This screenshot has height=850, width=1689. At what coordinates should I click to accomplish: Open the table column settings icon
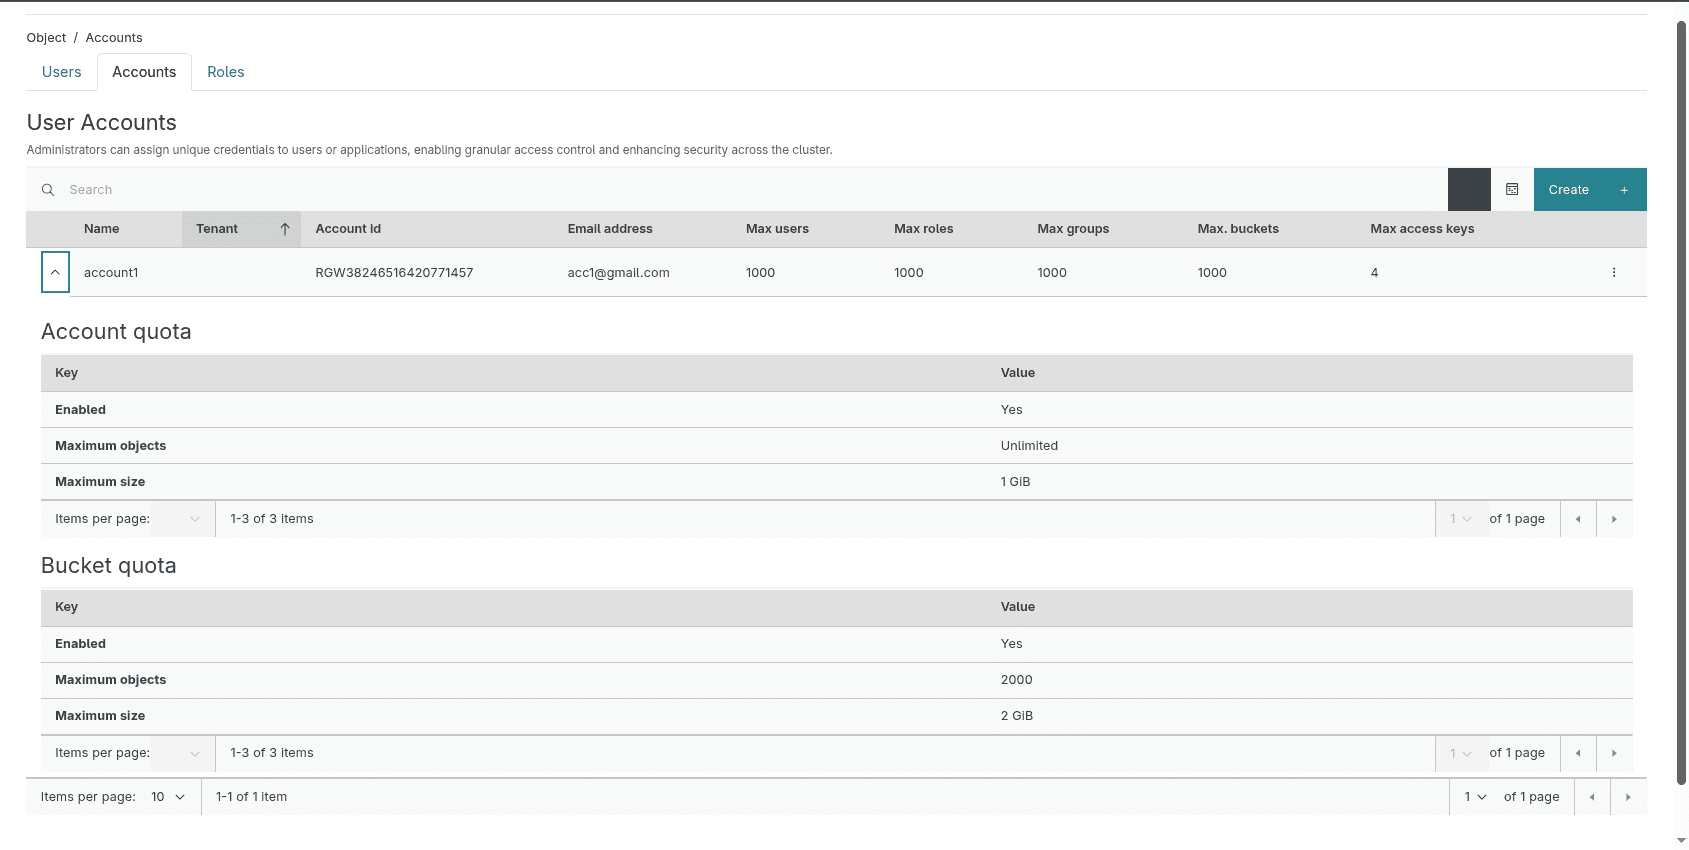(x=1512, y=190)
